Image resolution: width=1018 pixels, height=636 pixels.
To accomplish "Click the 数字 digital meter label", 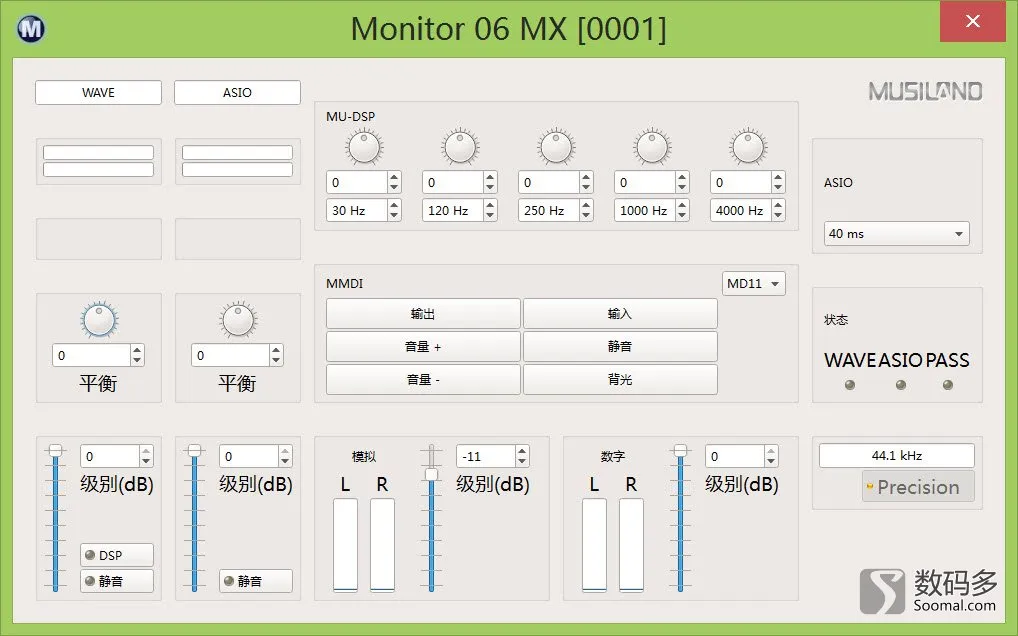I will [x=613, y=457].
